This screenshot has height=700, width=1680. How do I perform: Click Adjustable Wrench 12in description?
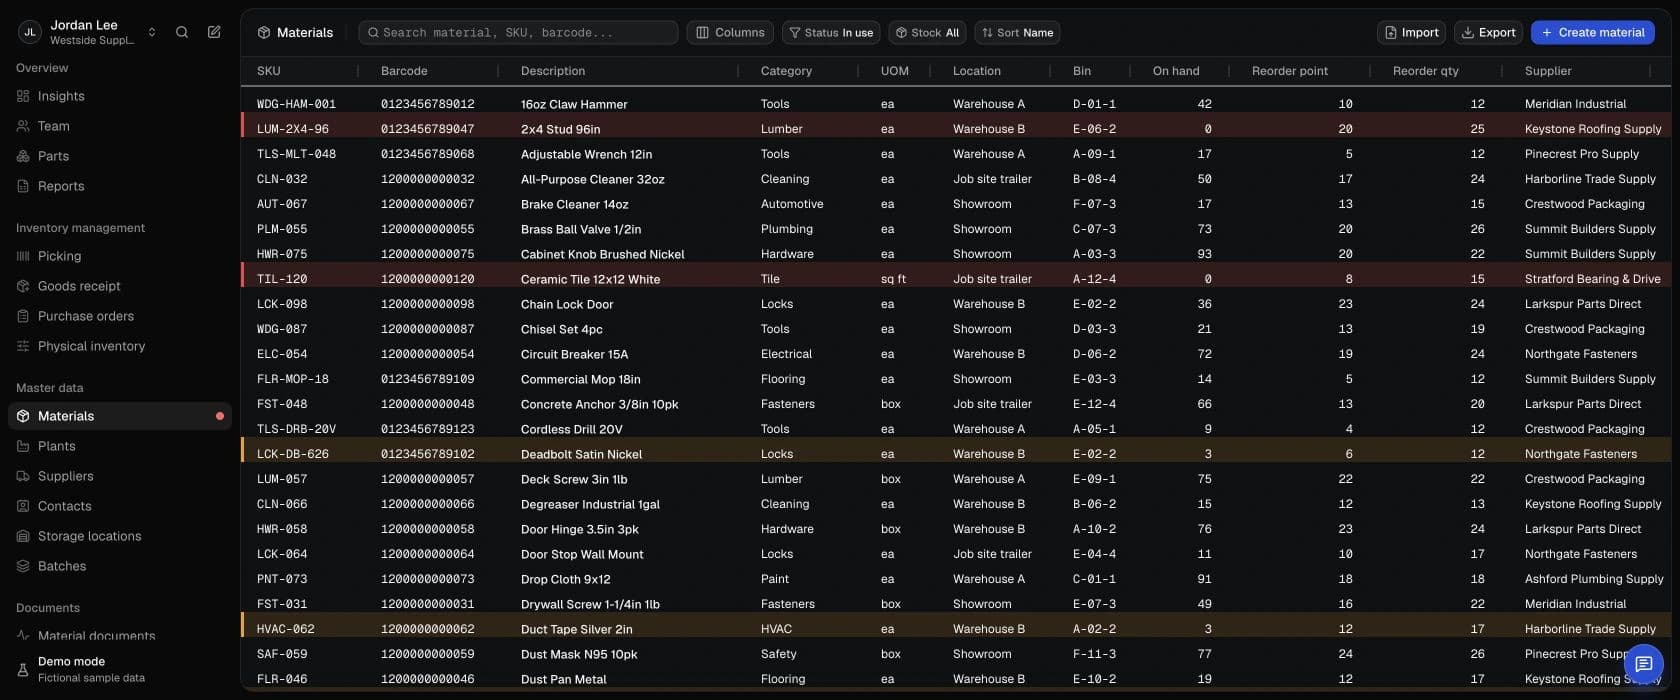(586, 154)
